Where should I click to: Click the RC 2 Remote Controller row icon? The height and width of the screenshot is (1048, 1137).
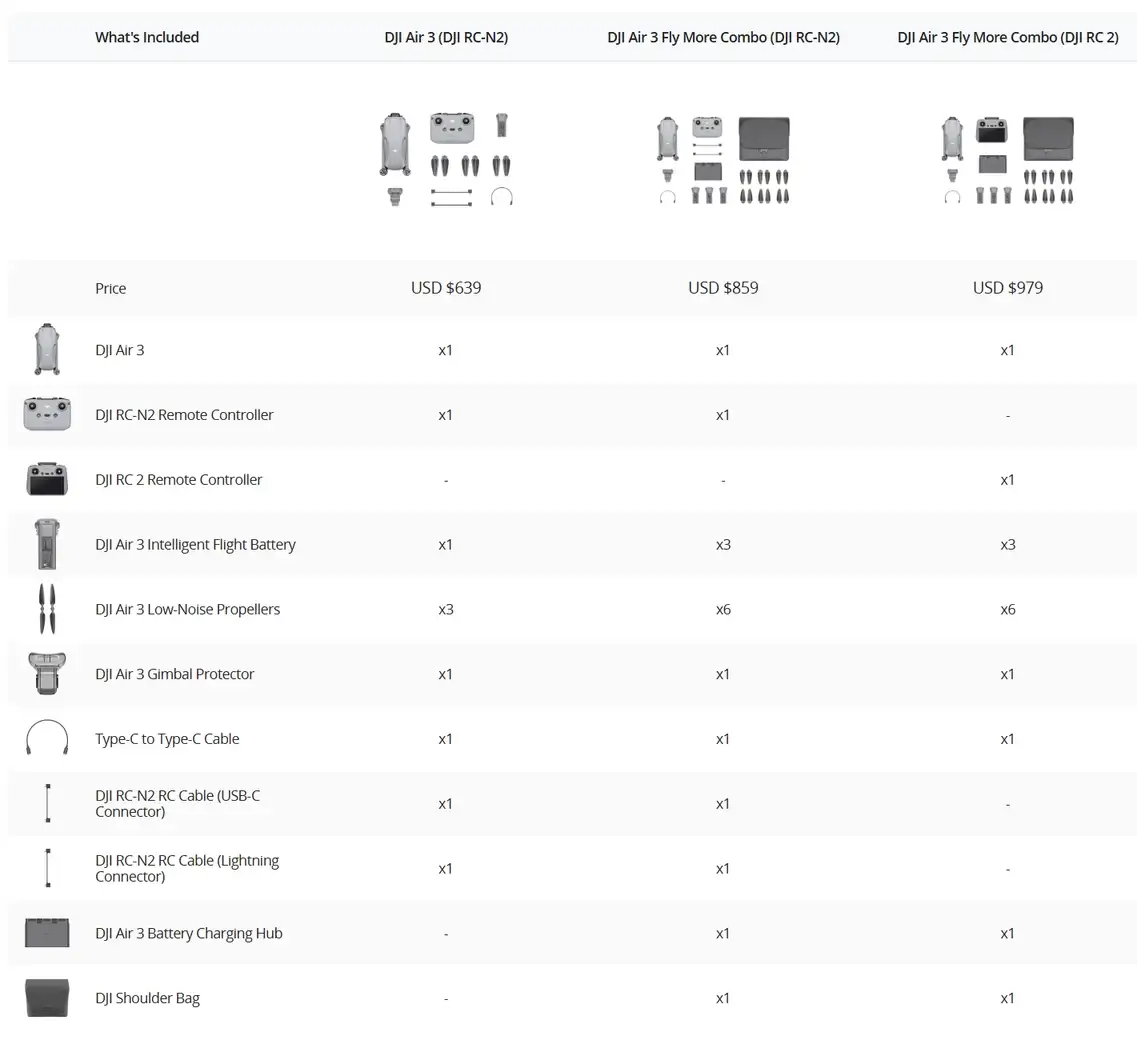click(47, 479)
